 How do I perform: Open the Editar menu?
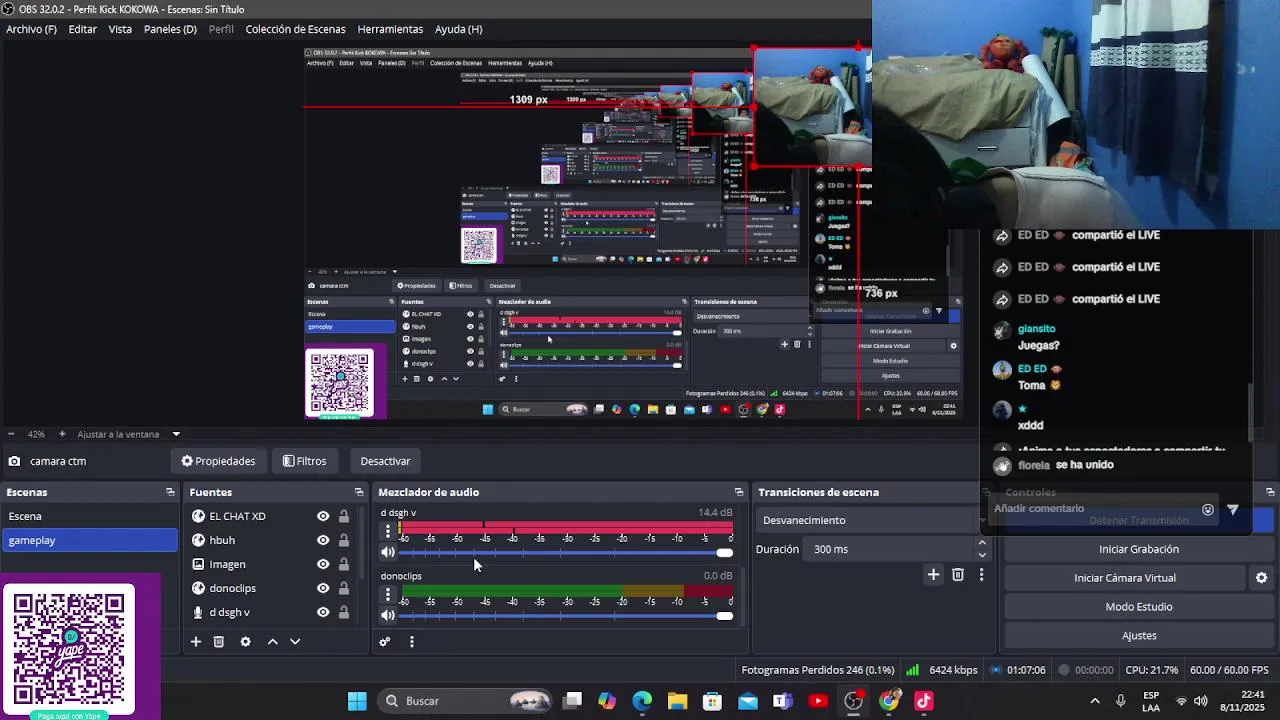[83, 29]
